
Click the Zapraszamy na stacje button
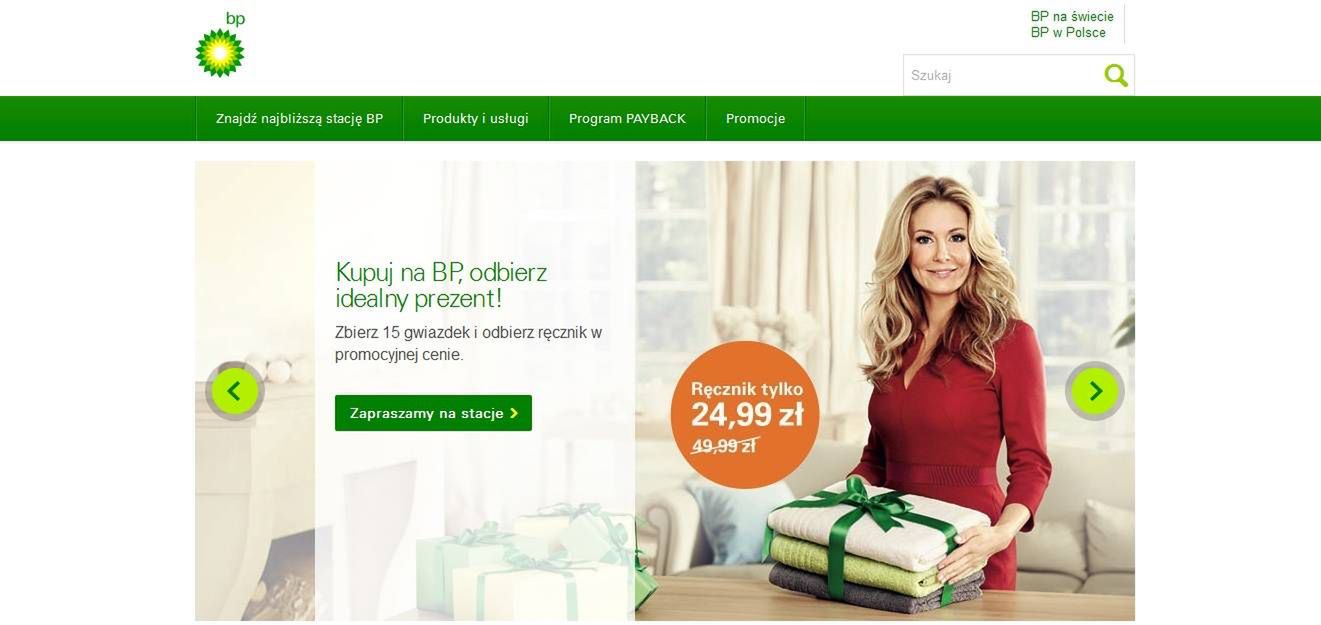click(x=433, y=413)
